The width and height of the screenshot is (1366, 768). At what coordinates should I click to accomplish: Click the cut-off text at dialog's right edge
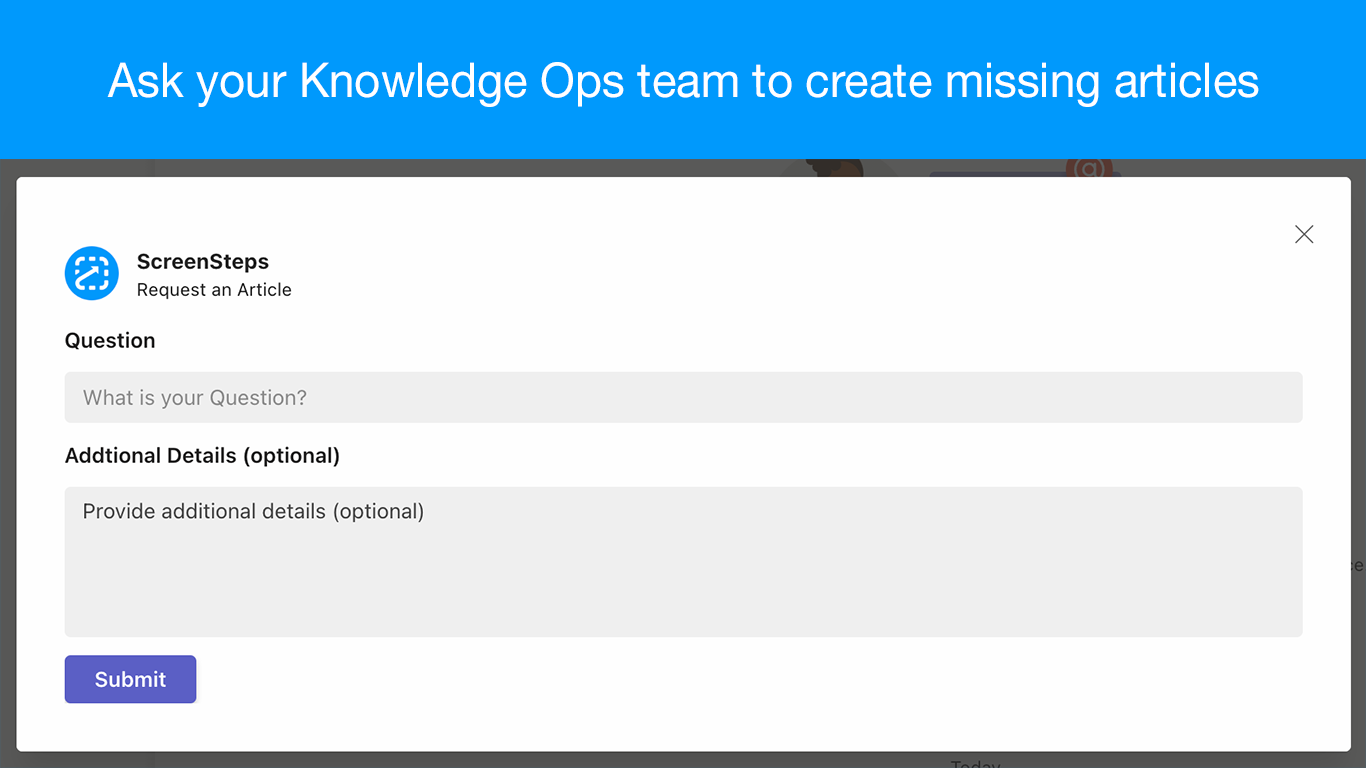(x=1357, y=566)
